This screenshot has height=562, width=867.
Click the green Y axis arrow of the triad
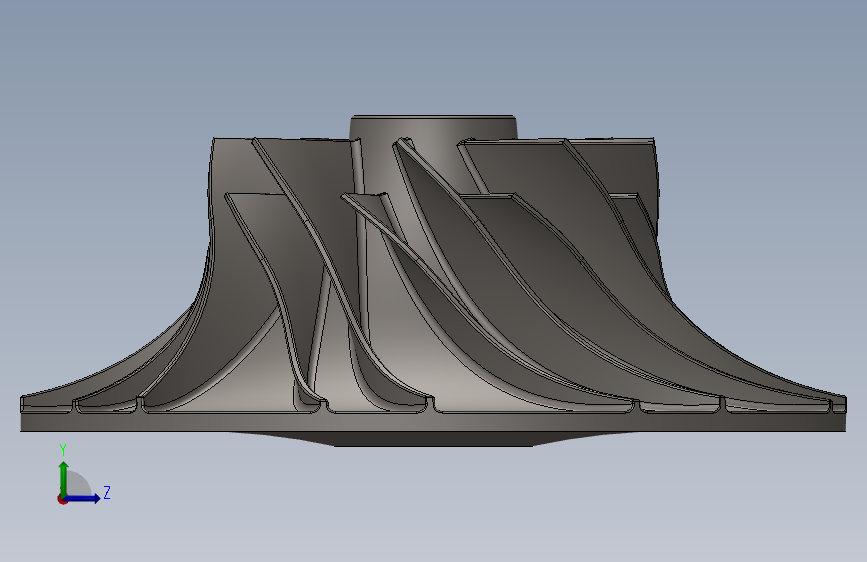(x=64, y=479)
